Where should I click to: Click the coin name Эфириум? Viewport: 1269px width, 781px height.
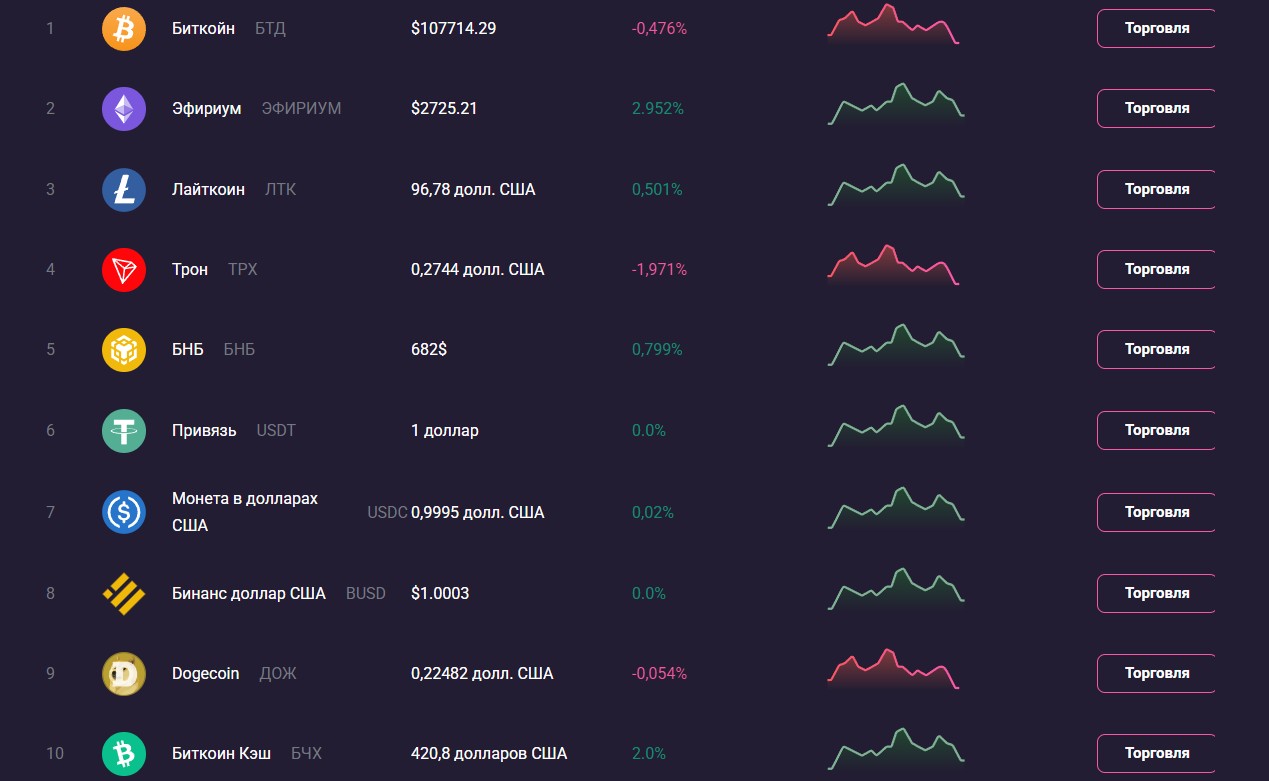pos(207,108)
